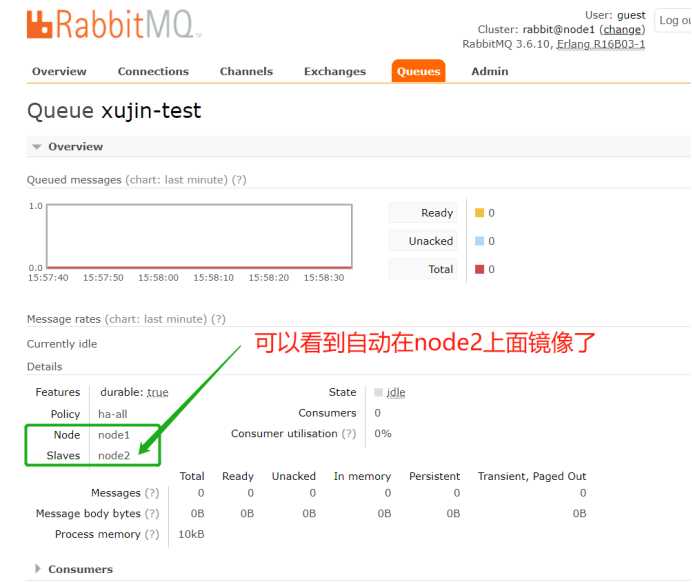
Task: Open the Message rates chart range selector
Action: (x=156, y=319)
